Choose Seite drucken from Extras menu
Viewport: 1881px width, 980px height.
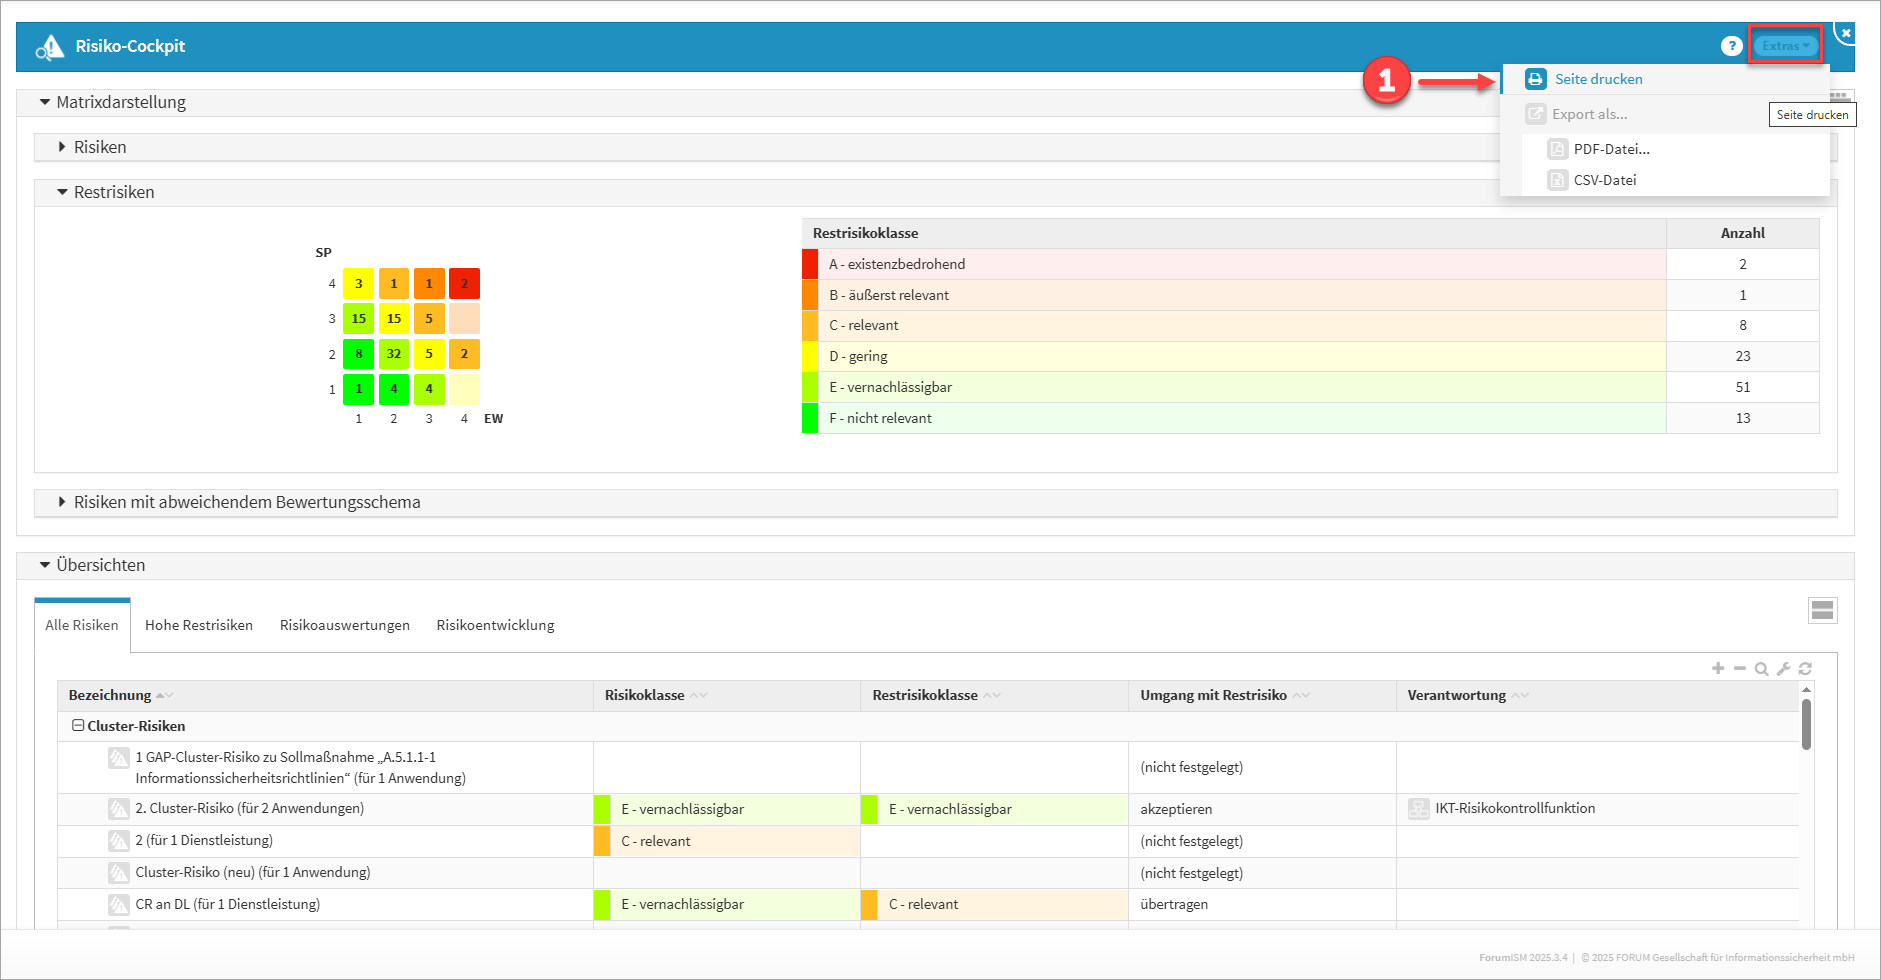tap(1598, 79)
